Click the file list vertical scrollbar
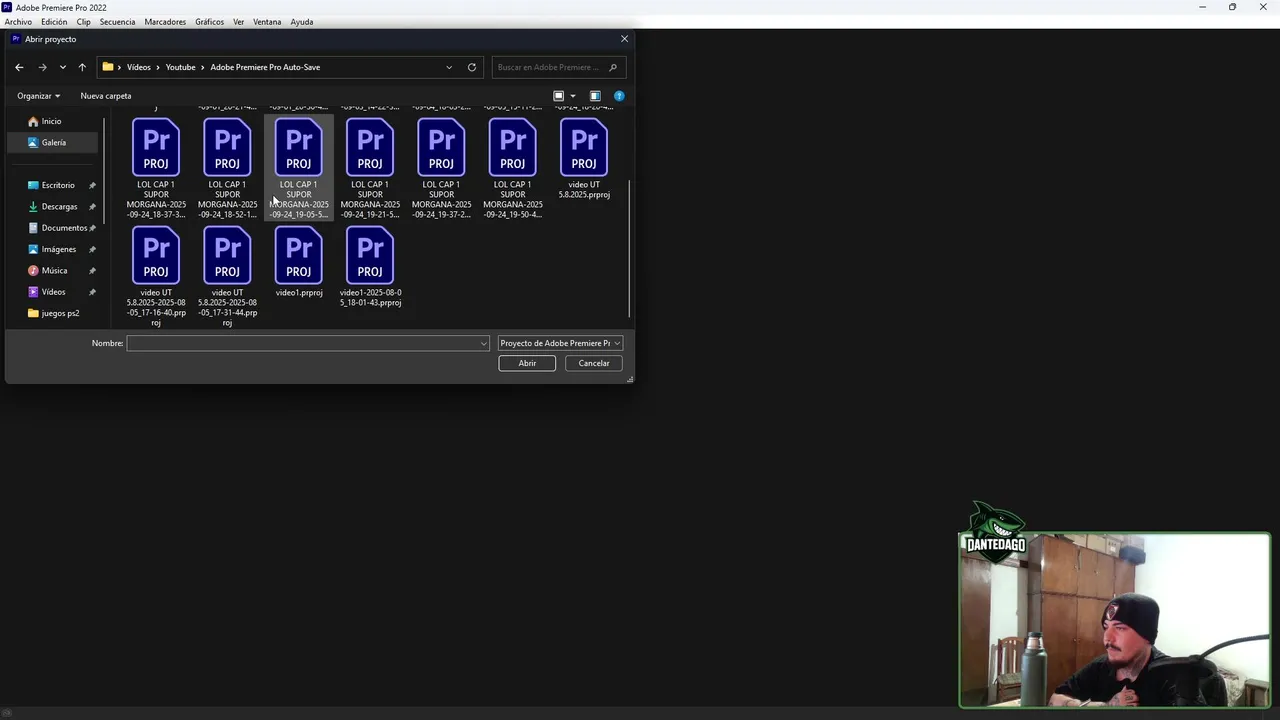 (629, 248)
